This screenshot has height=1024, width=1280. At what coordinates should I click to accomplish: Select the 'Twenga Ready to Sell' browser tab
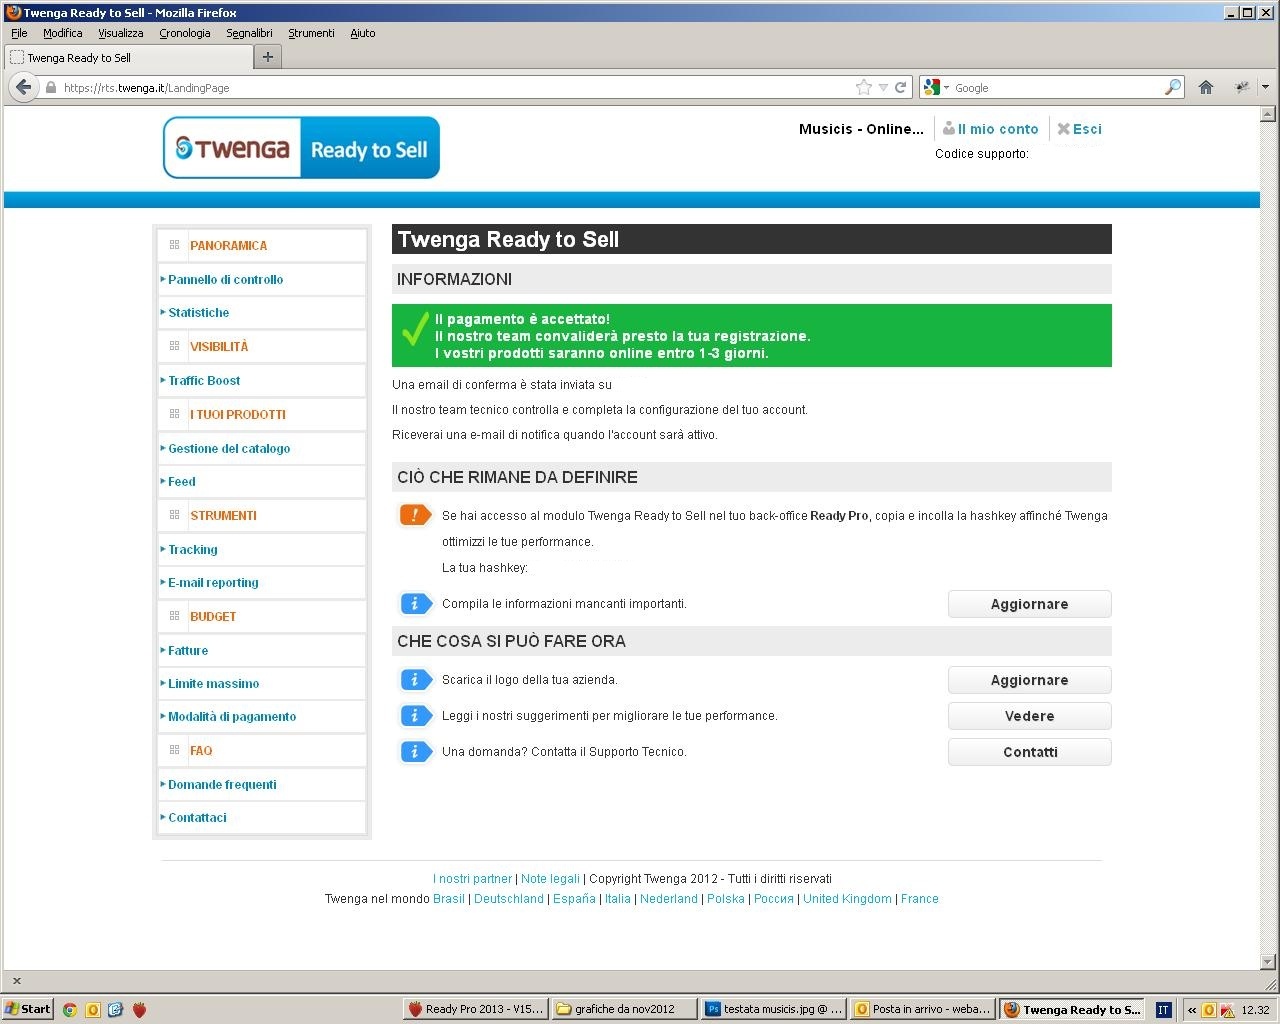[x=128, y=57]
